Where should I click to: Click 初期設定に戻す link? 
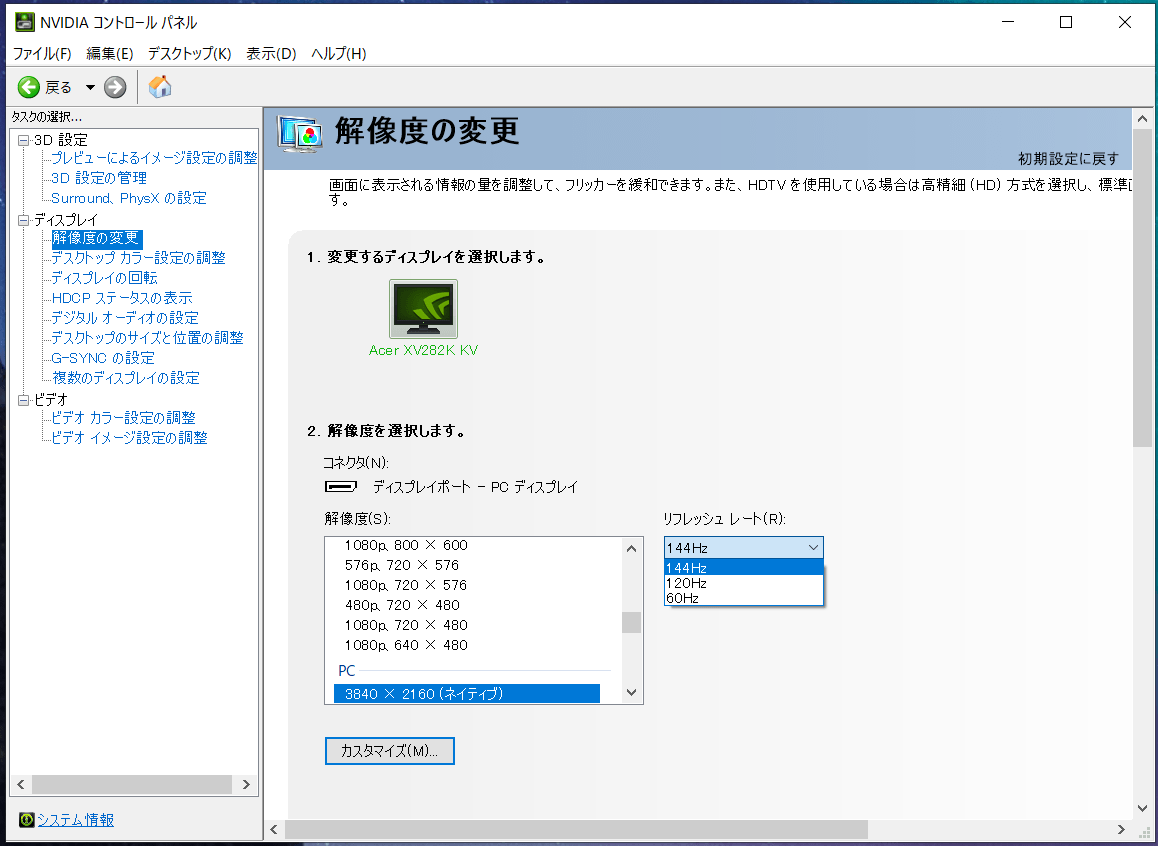coord(1068,159)
